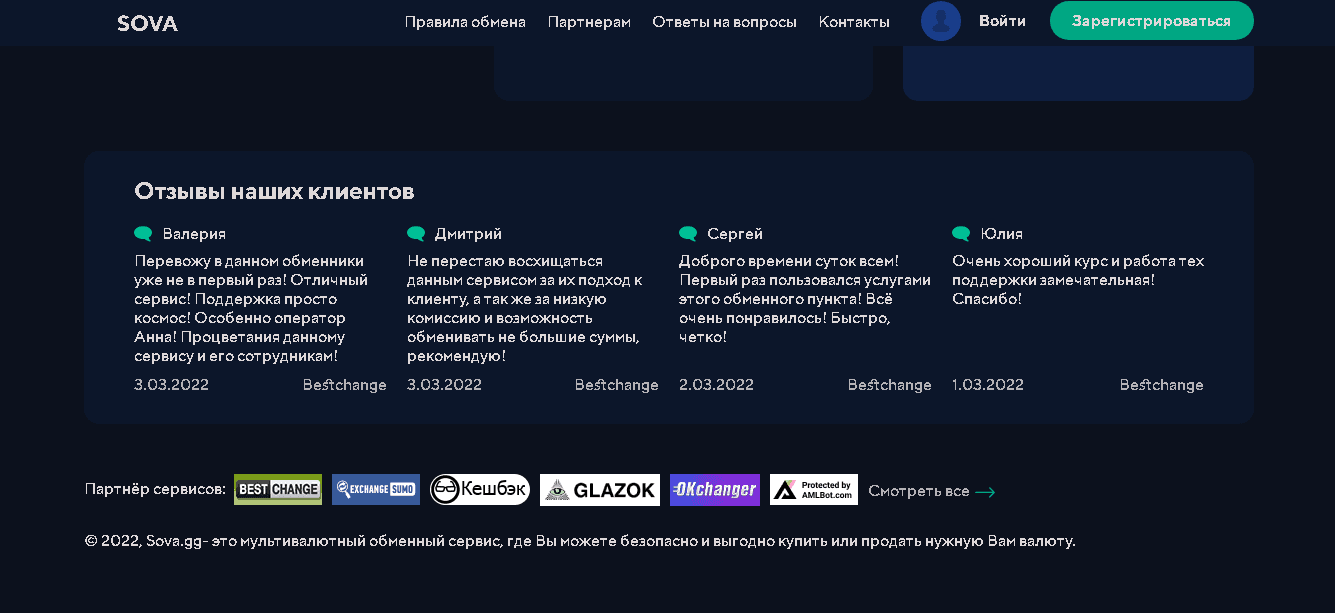Viewport: 1335px width, 613px height.
Task: Click the chat bubble icon beside Сергей
Action: tap(688, 234)
